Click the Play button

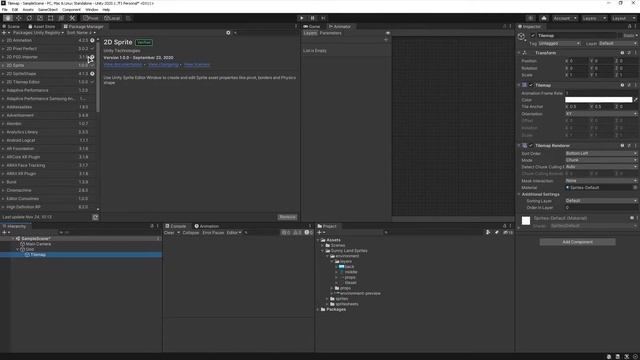coord(302,18)
